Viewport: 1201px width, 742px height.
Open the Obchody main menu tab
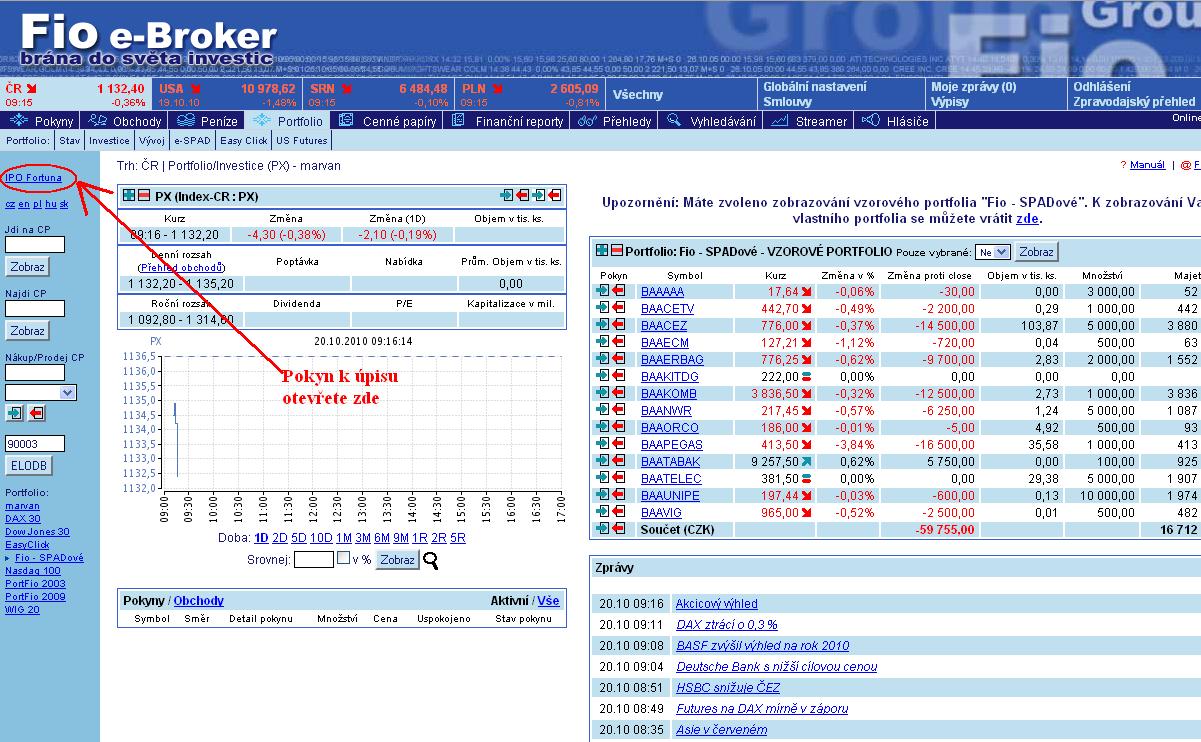pos(125,121)
